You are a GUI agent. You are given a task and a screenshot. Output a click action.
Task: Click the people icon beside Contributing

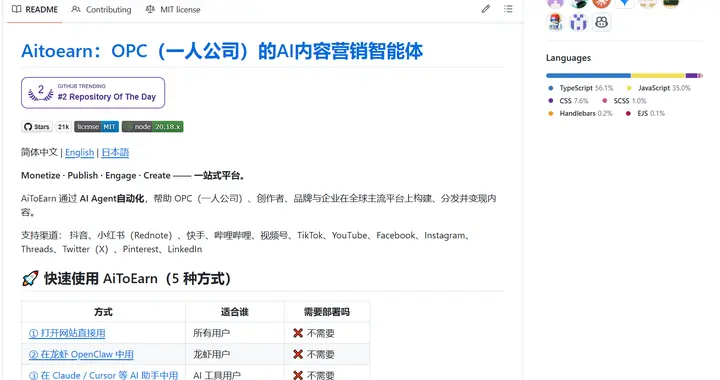pyautogui.click(x=76, y=9)
